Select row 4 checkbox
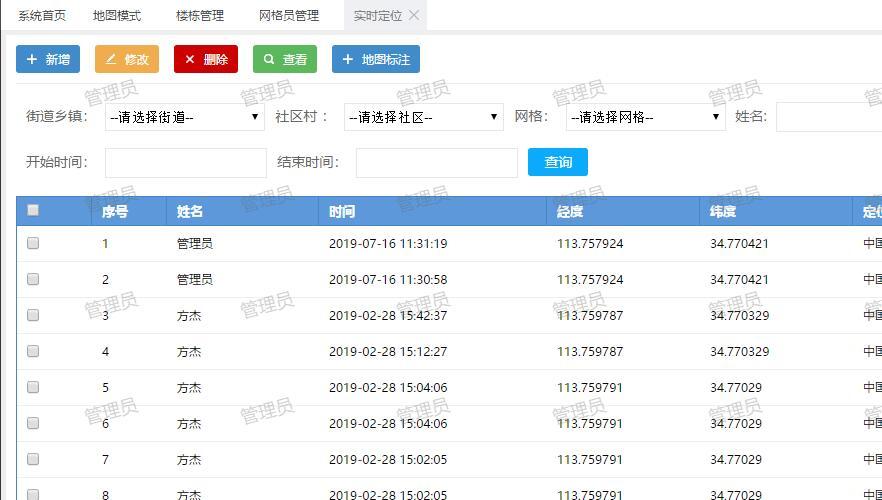 click(x=33, y=351)
